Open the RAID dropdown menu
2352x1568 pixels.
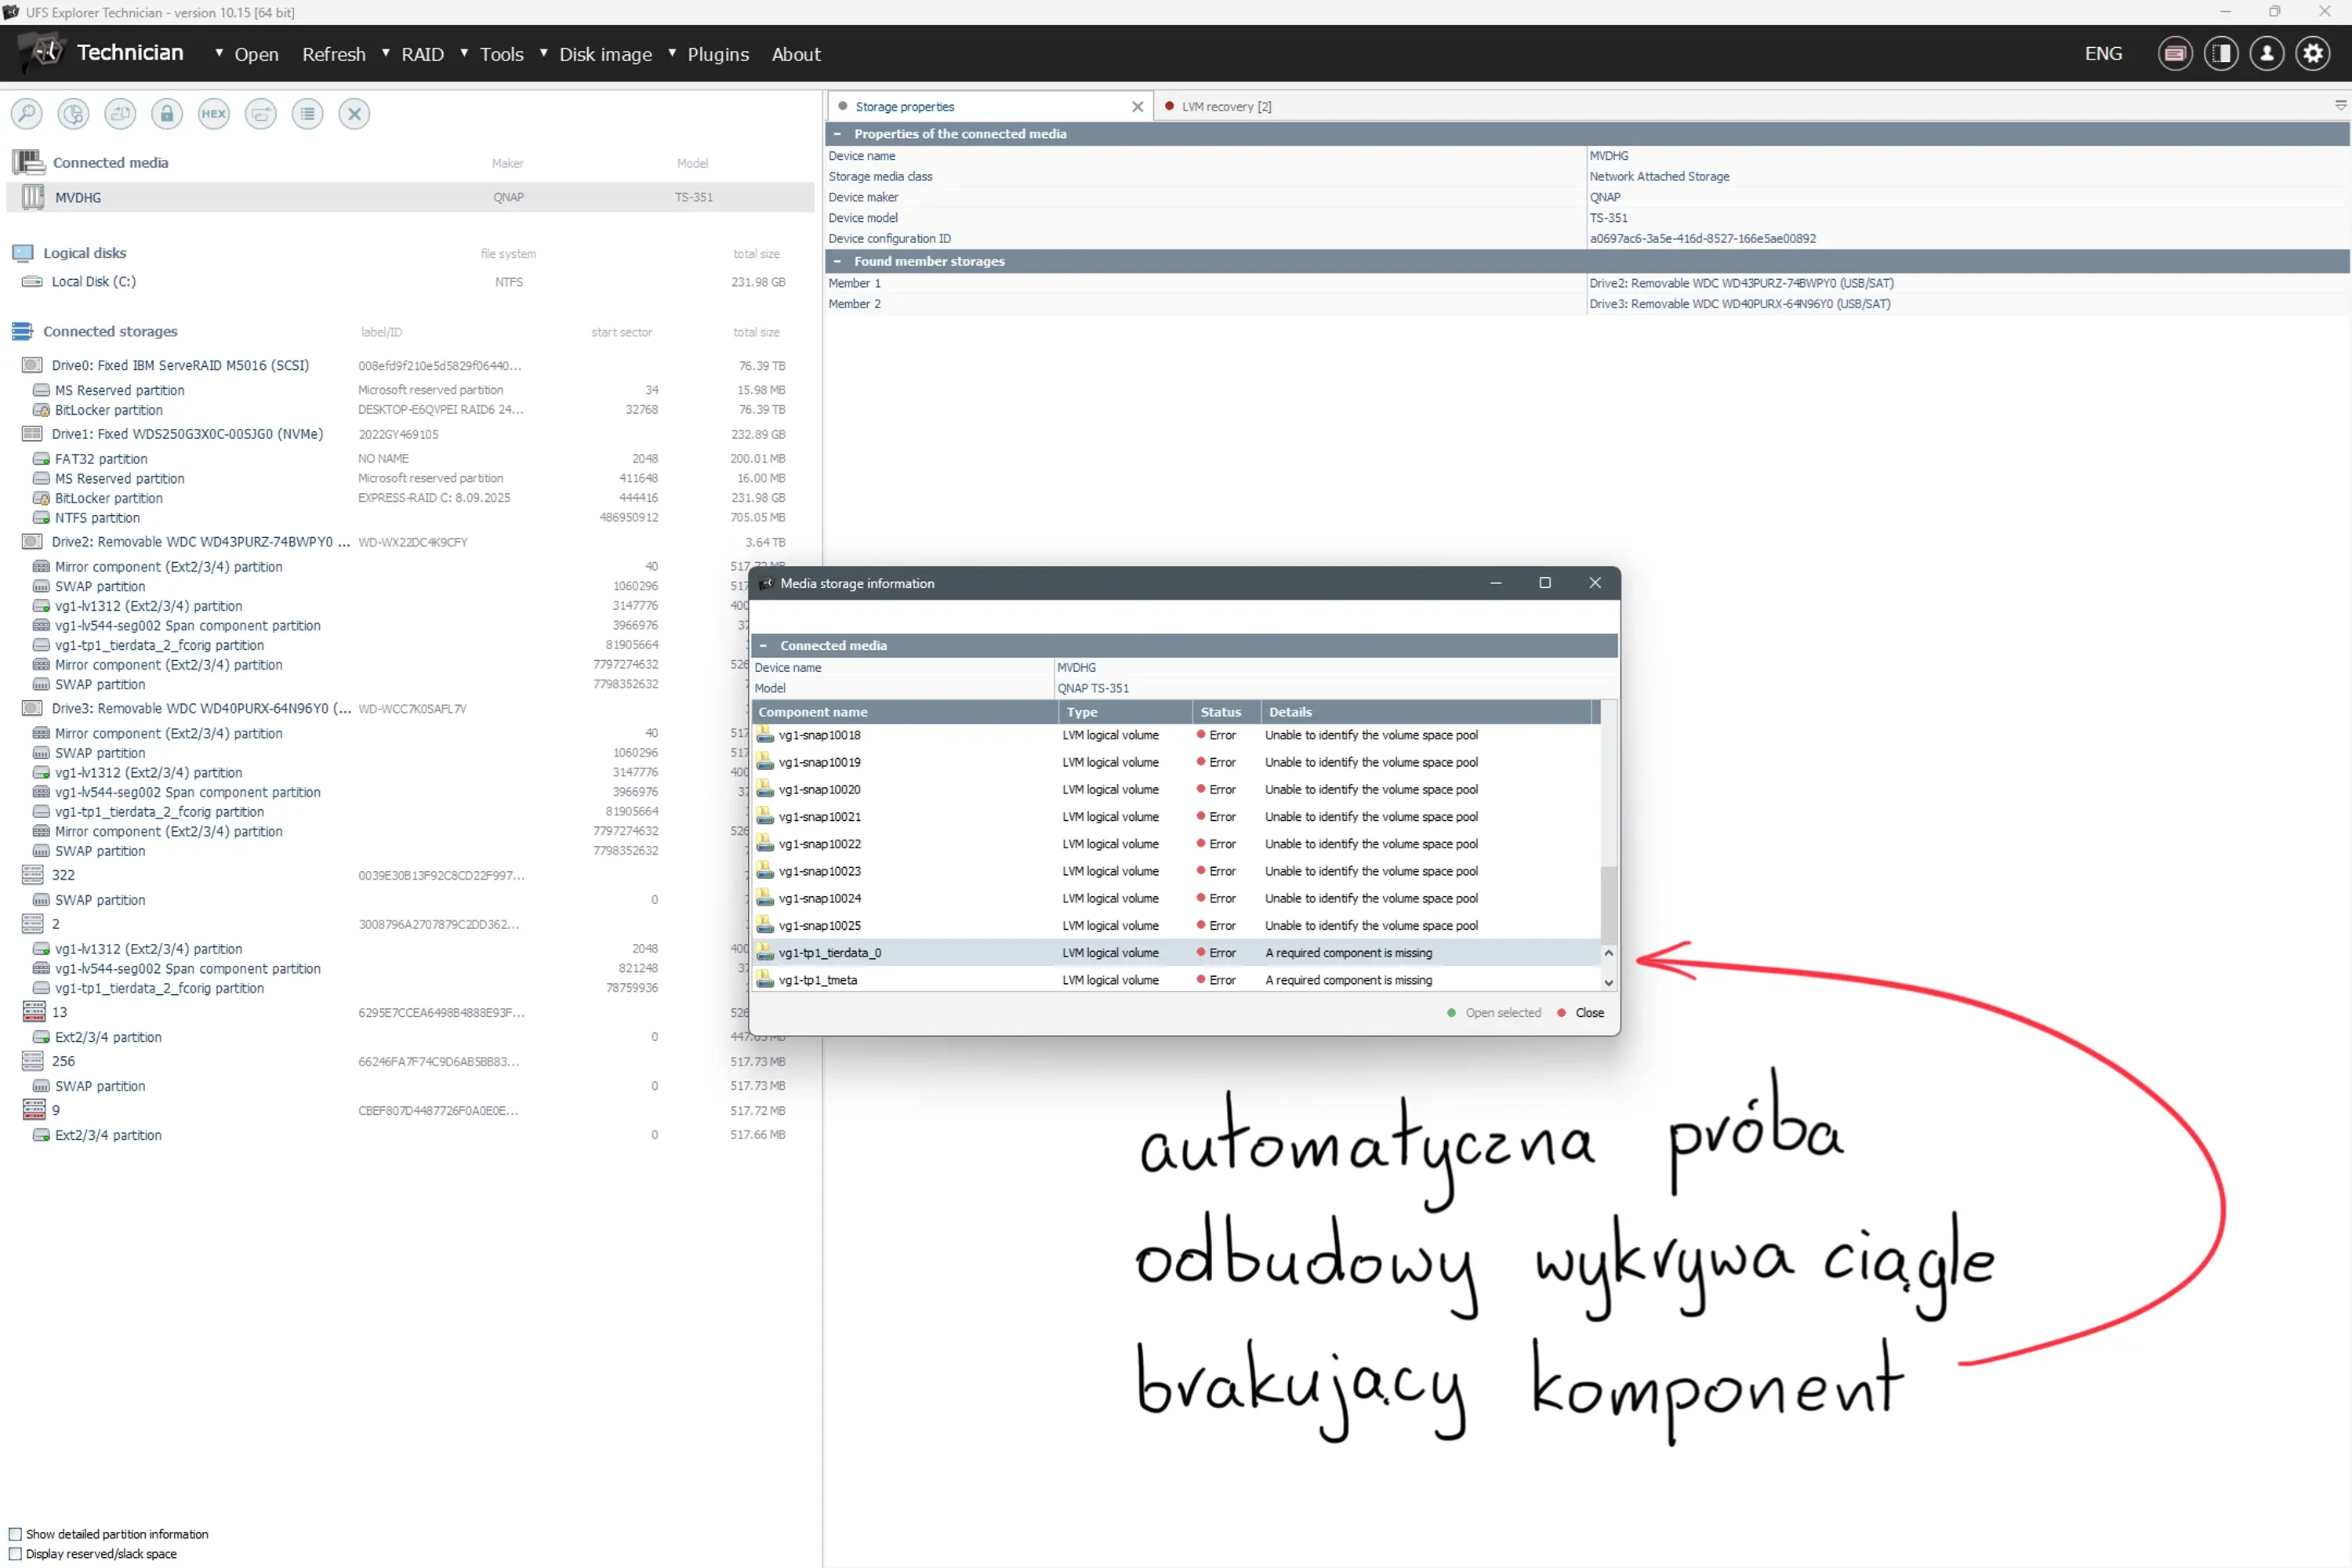click(421, 54)
